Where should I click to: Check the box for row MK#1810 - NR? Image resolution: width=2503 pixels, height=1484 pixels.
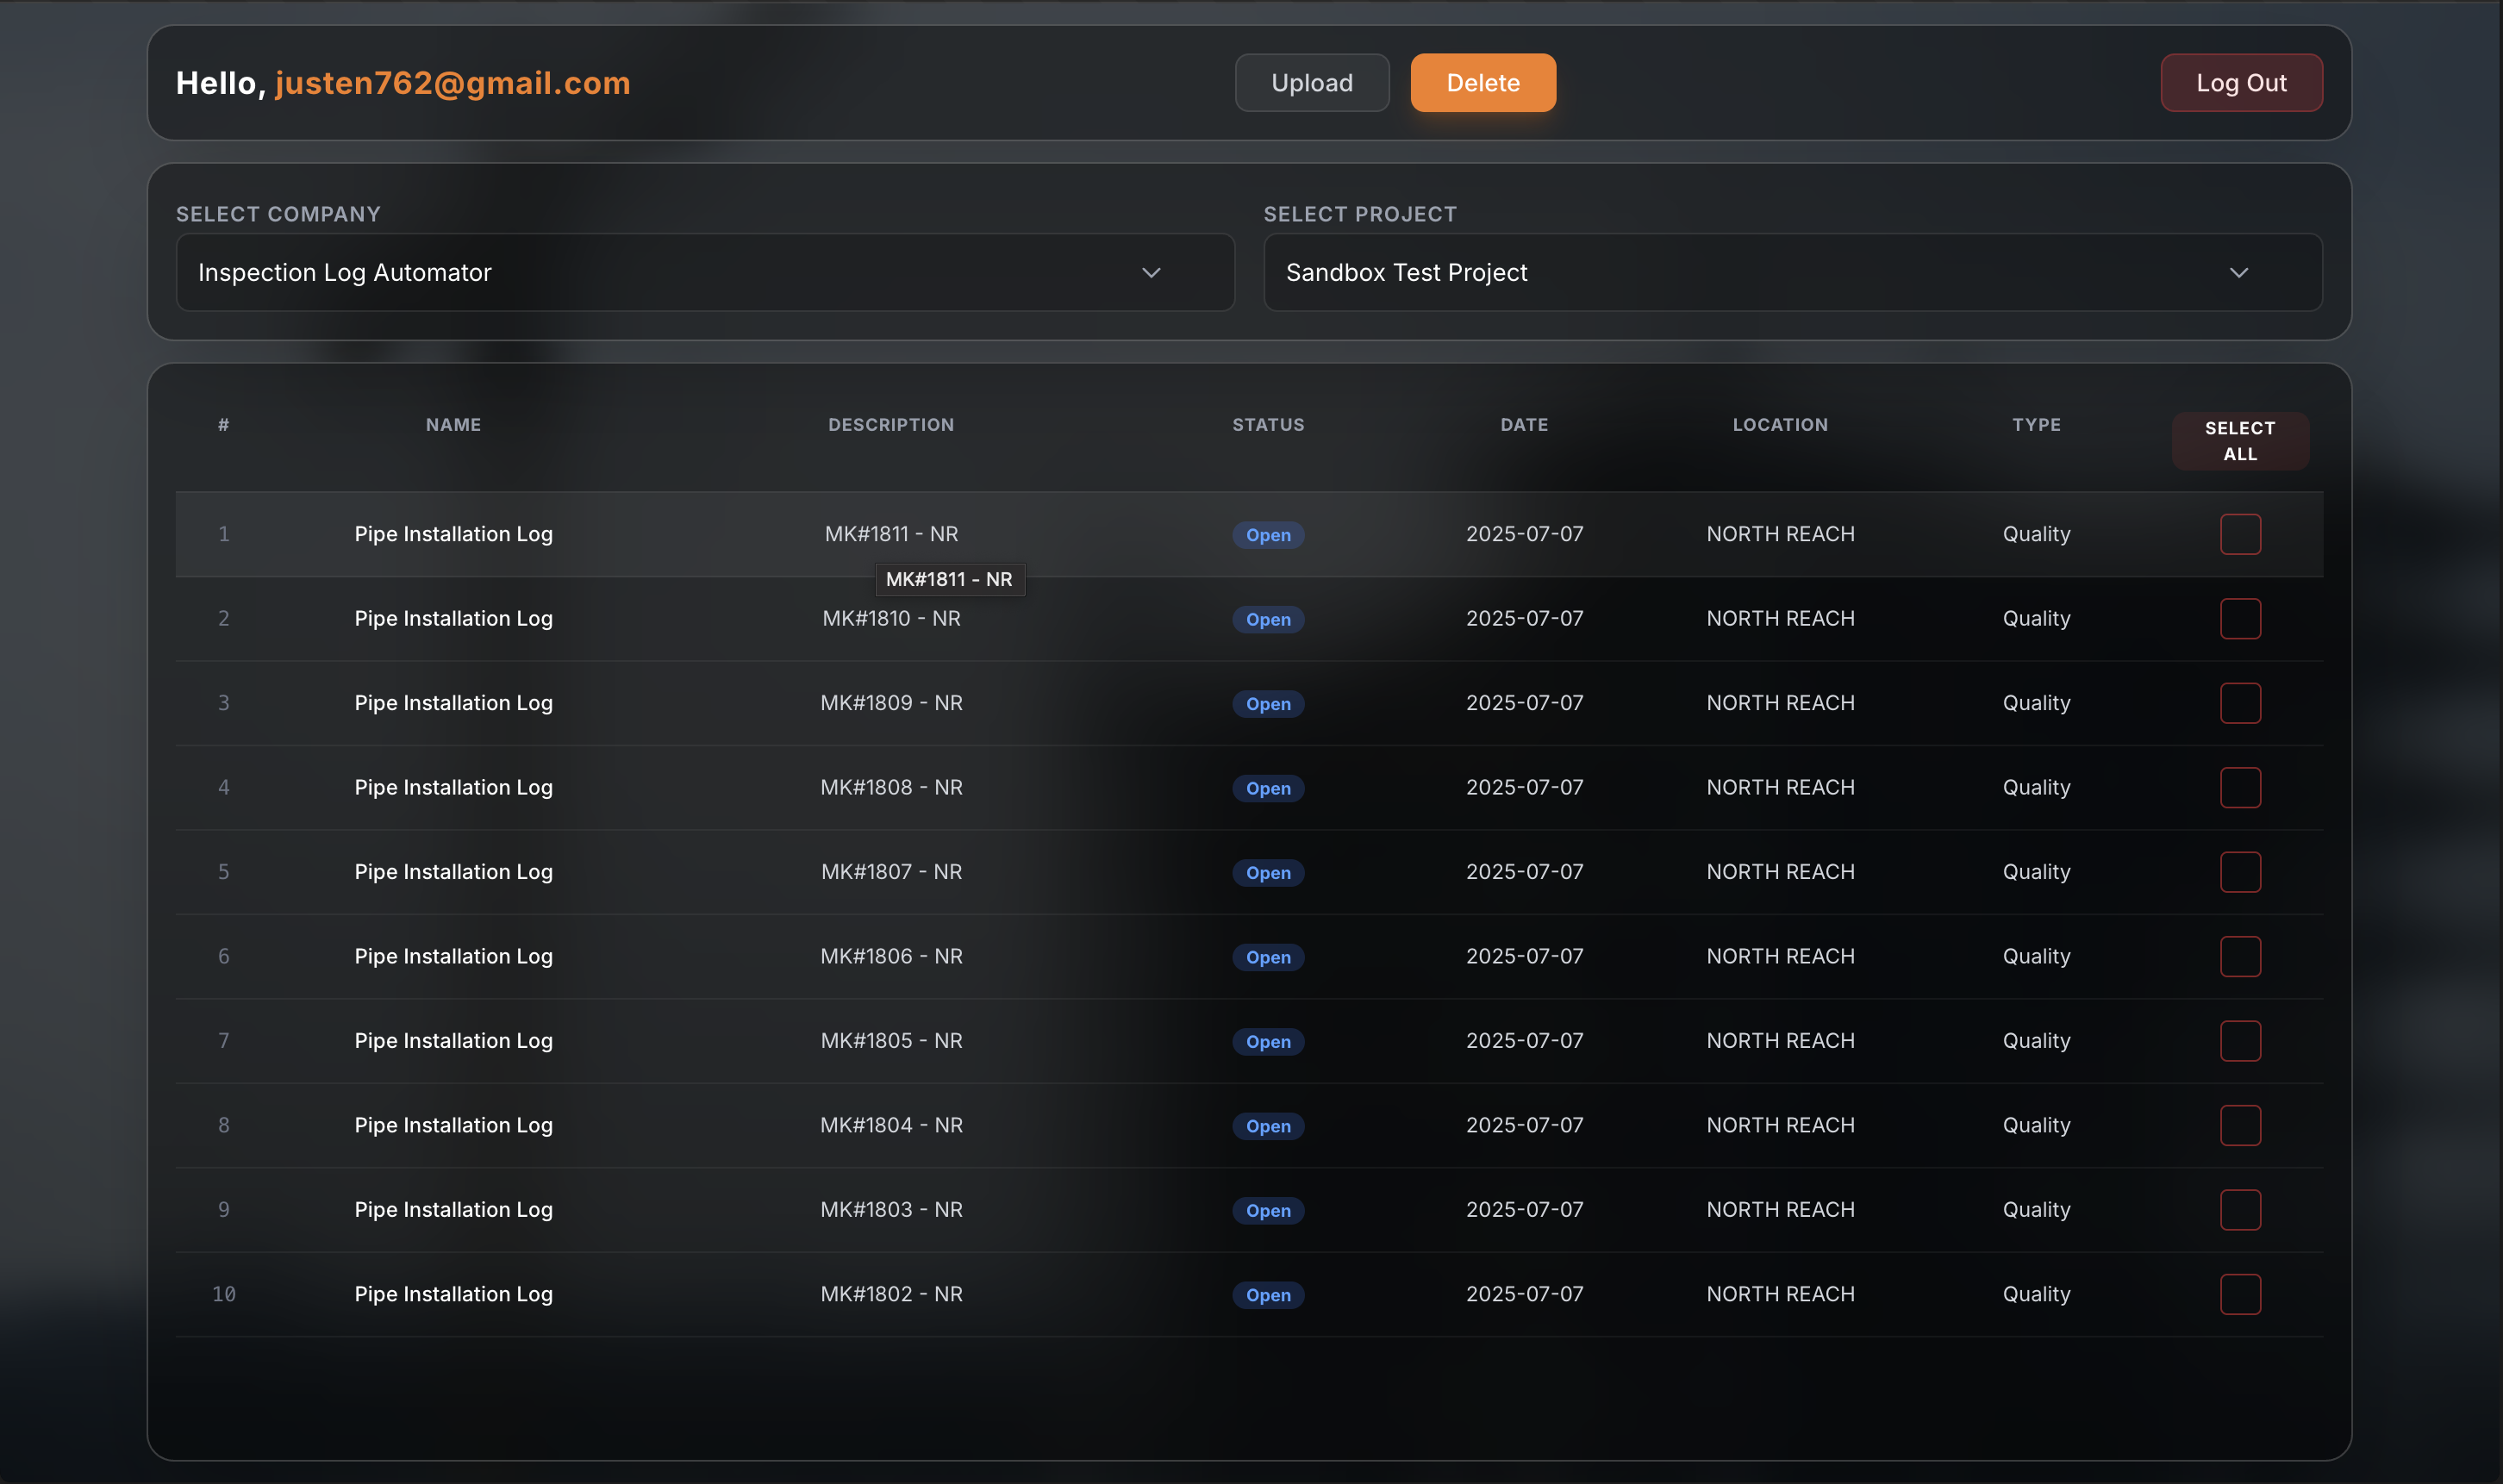(2240, 619)
